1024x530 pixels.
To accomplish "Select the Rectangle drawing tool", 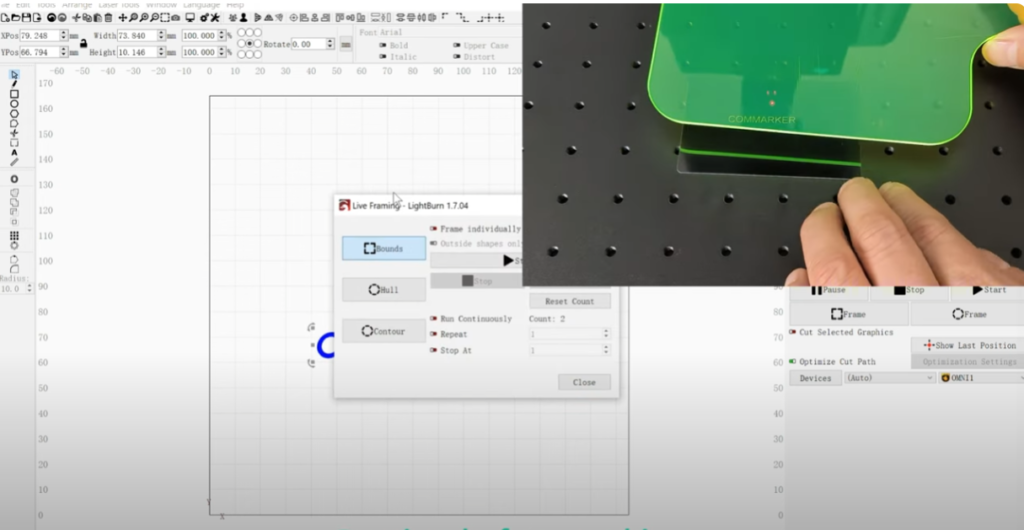I will [x=14, y=94].
